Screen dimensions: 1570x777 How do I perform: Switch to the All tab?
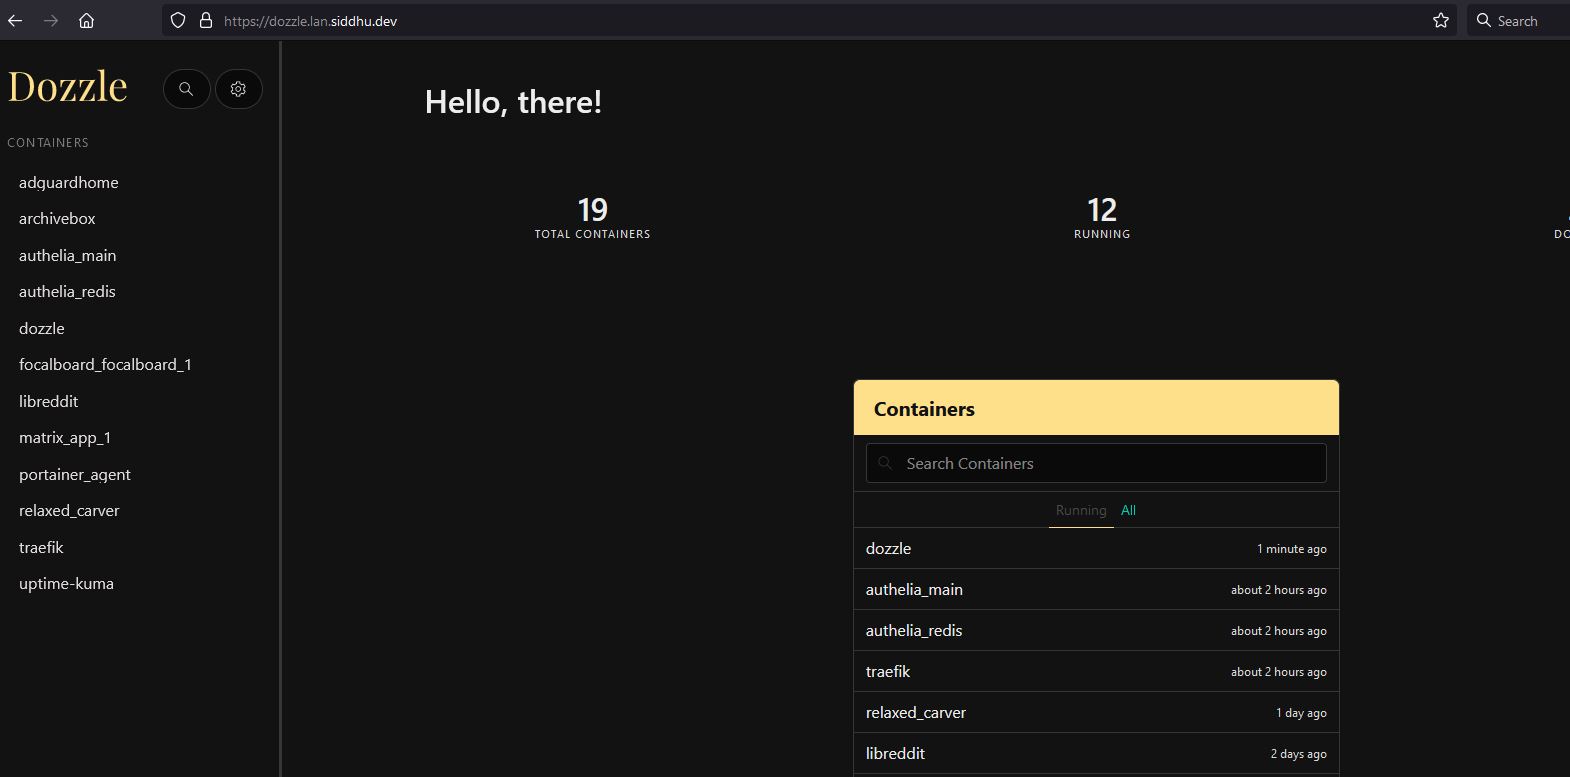click(1128, 510)
